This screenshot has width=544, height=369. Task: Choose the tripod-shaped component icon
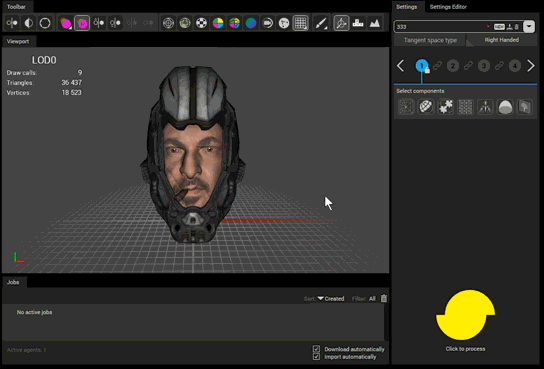pos(485,107)
